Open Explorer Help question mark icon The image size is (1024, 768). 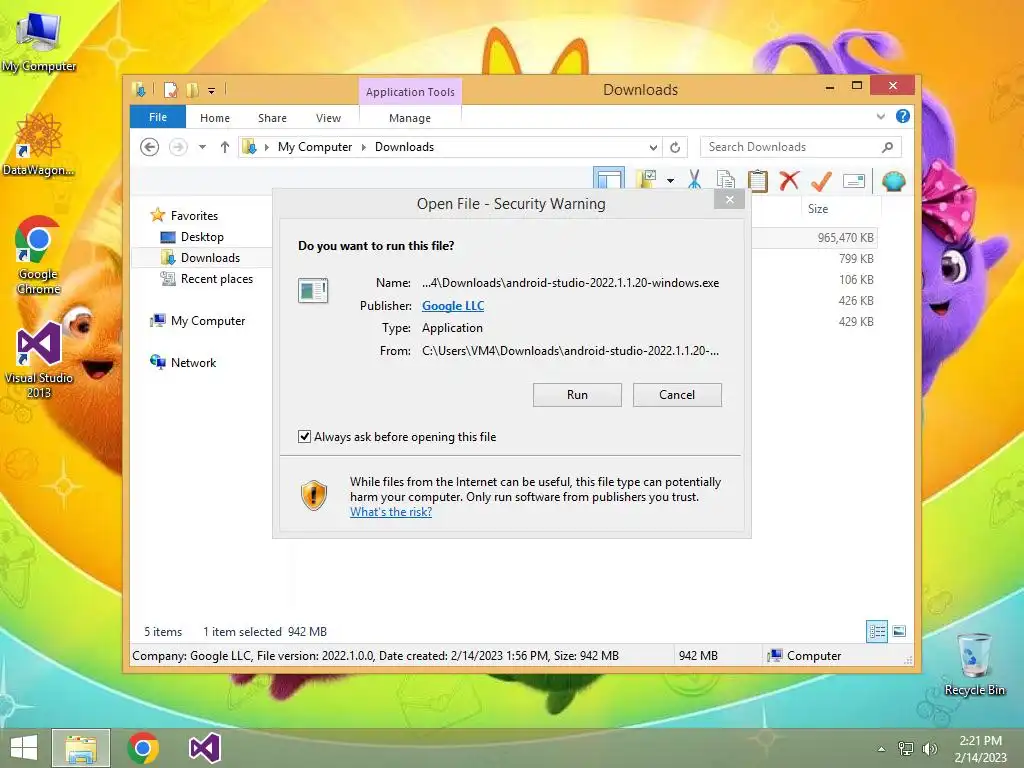(x=903, y=116)
